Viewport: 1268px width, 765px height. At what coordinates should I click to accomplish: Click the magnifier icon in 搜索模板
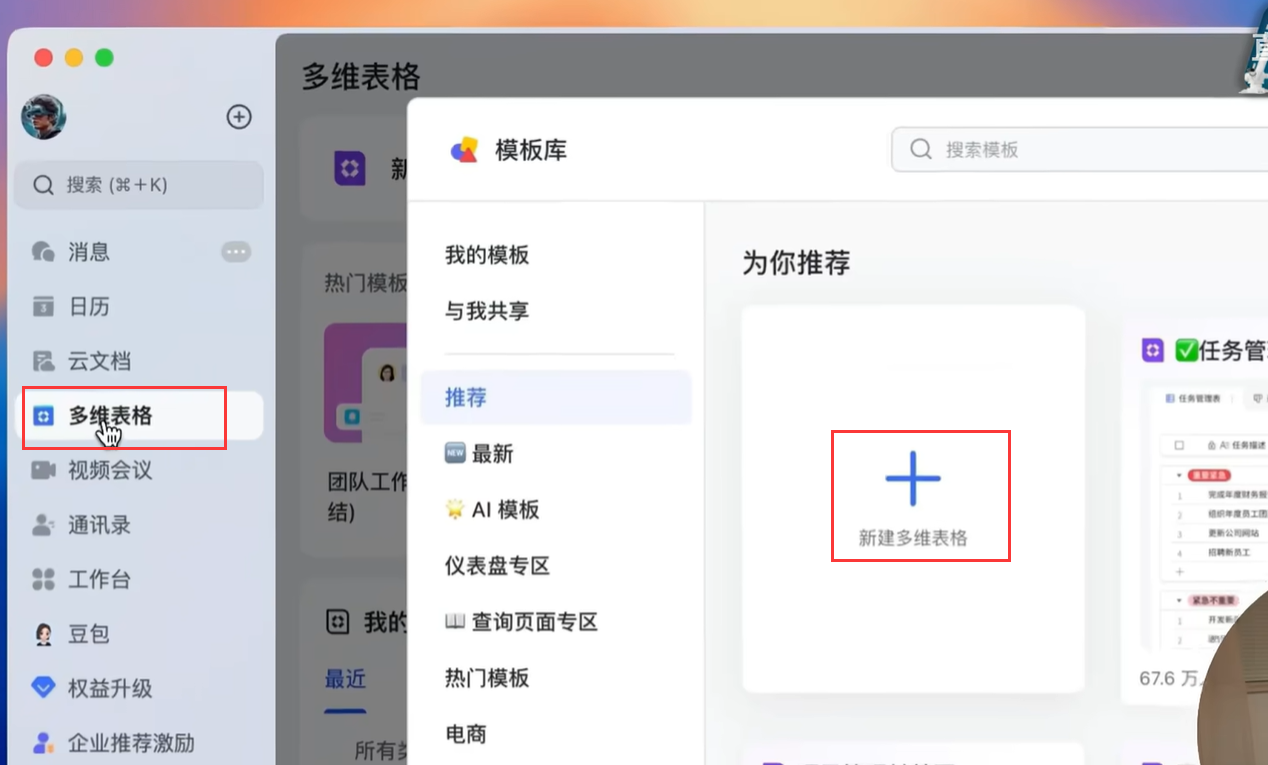click(921, 150)
